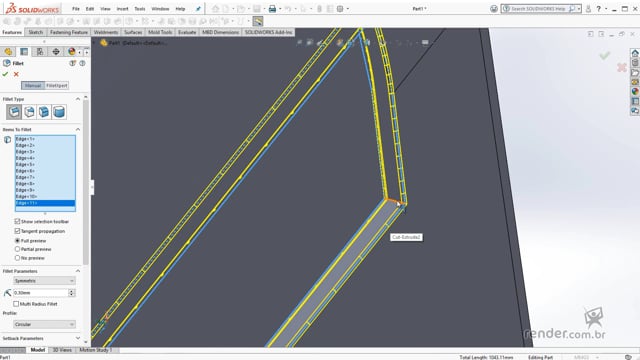Click the user login icon in the title bar
The height and width of the screenshot is (360, 640).
[x=588, y=9]
